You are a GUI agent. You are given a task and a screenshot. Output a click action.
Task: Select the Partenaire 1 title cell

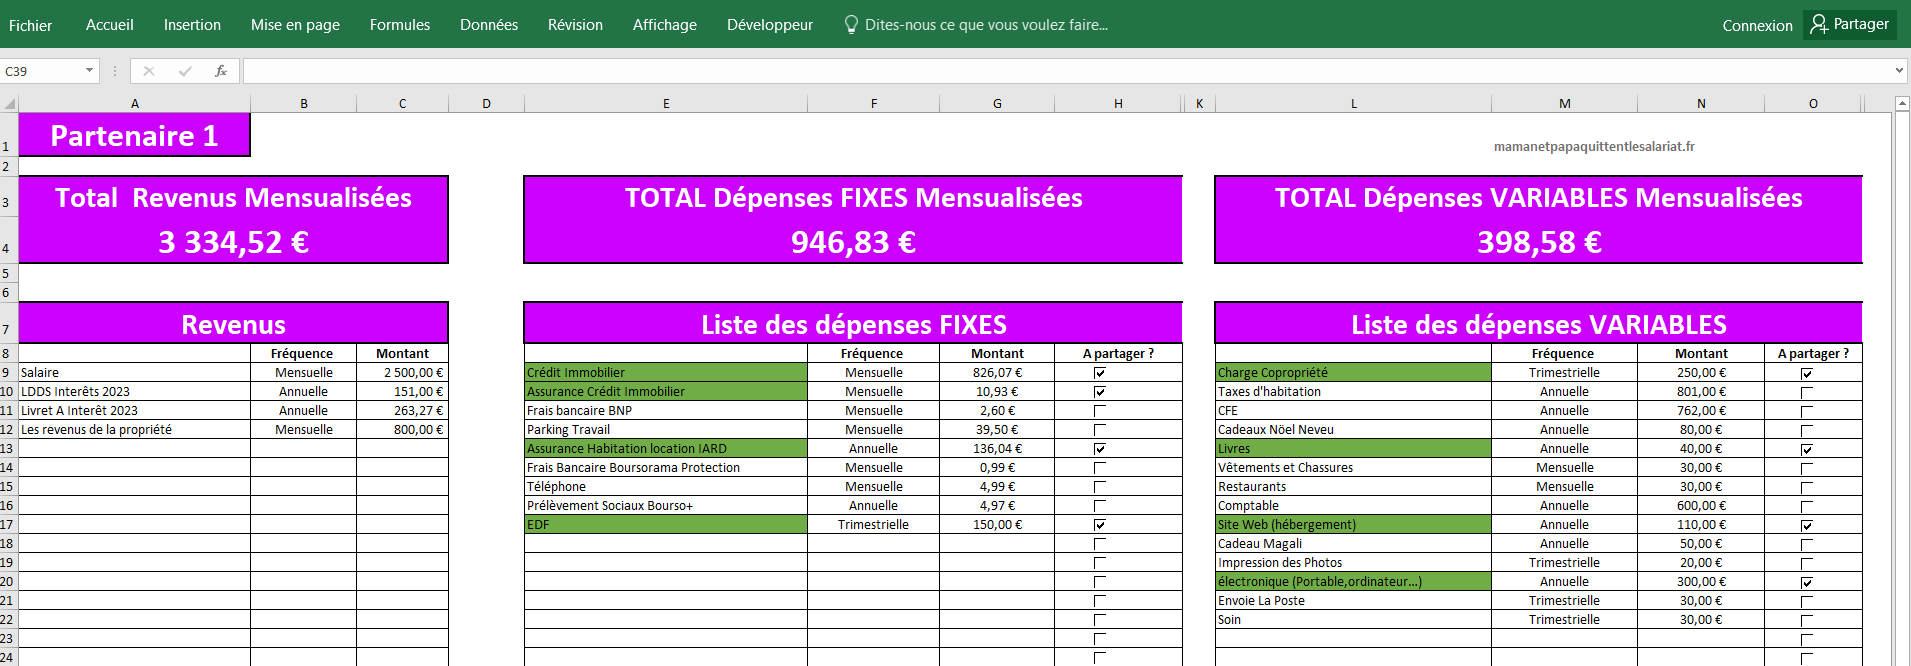click(134, 135)
